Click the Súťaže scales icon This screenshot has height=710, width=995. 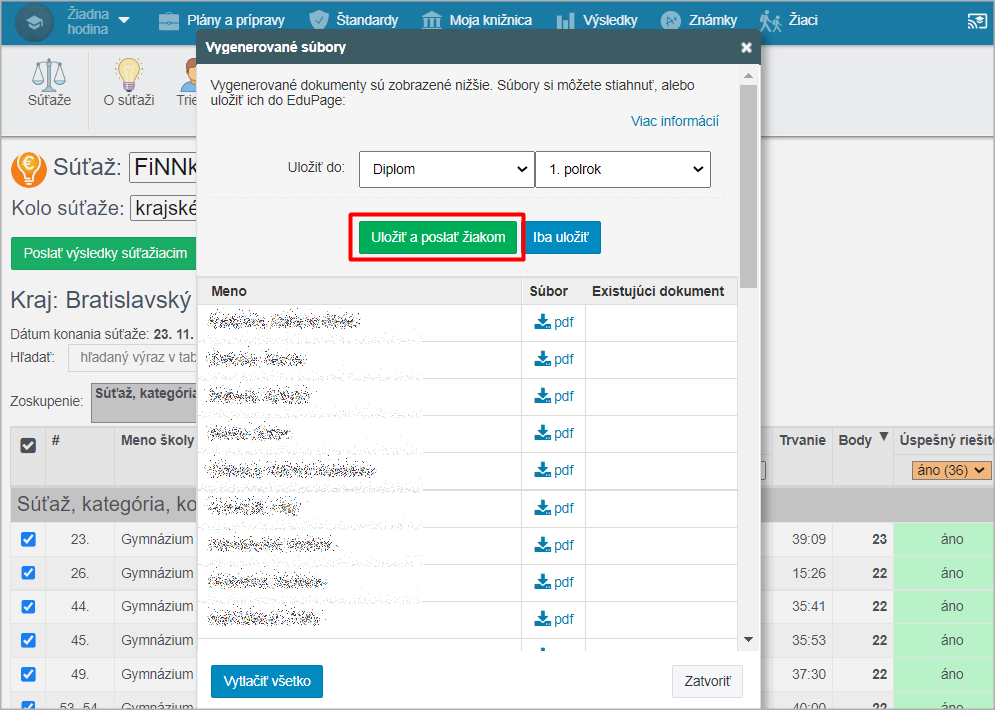pos(49,75)
